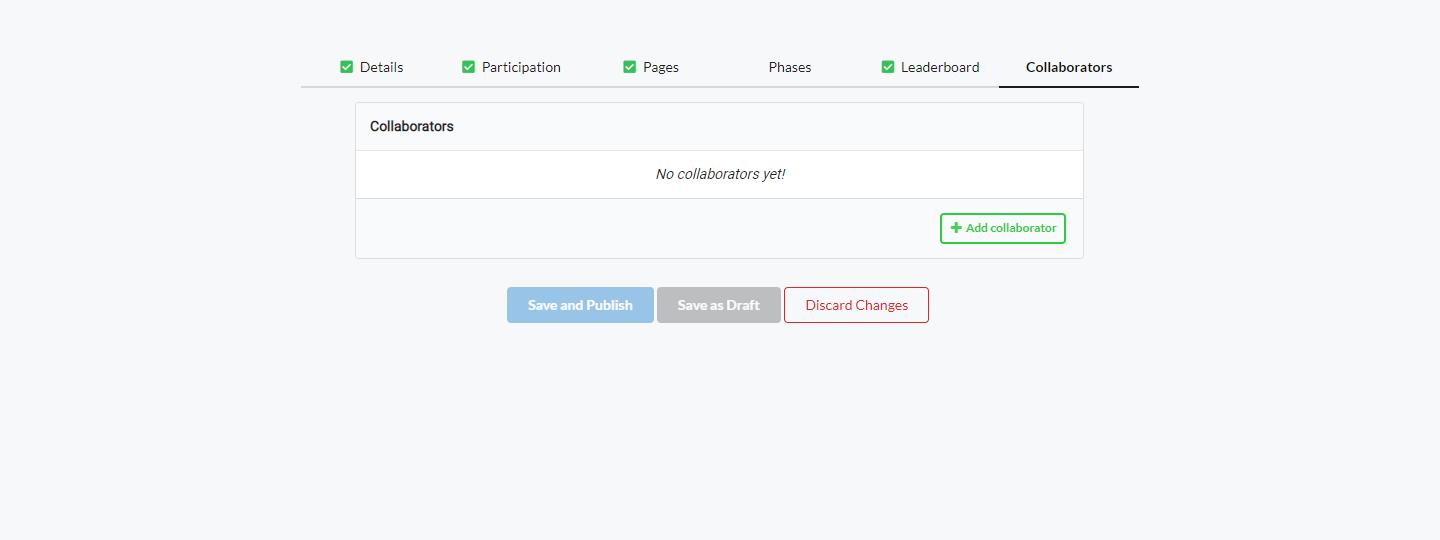Open the Leaderboard tab
The image size is (1440, 540).
coord(939,67)
